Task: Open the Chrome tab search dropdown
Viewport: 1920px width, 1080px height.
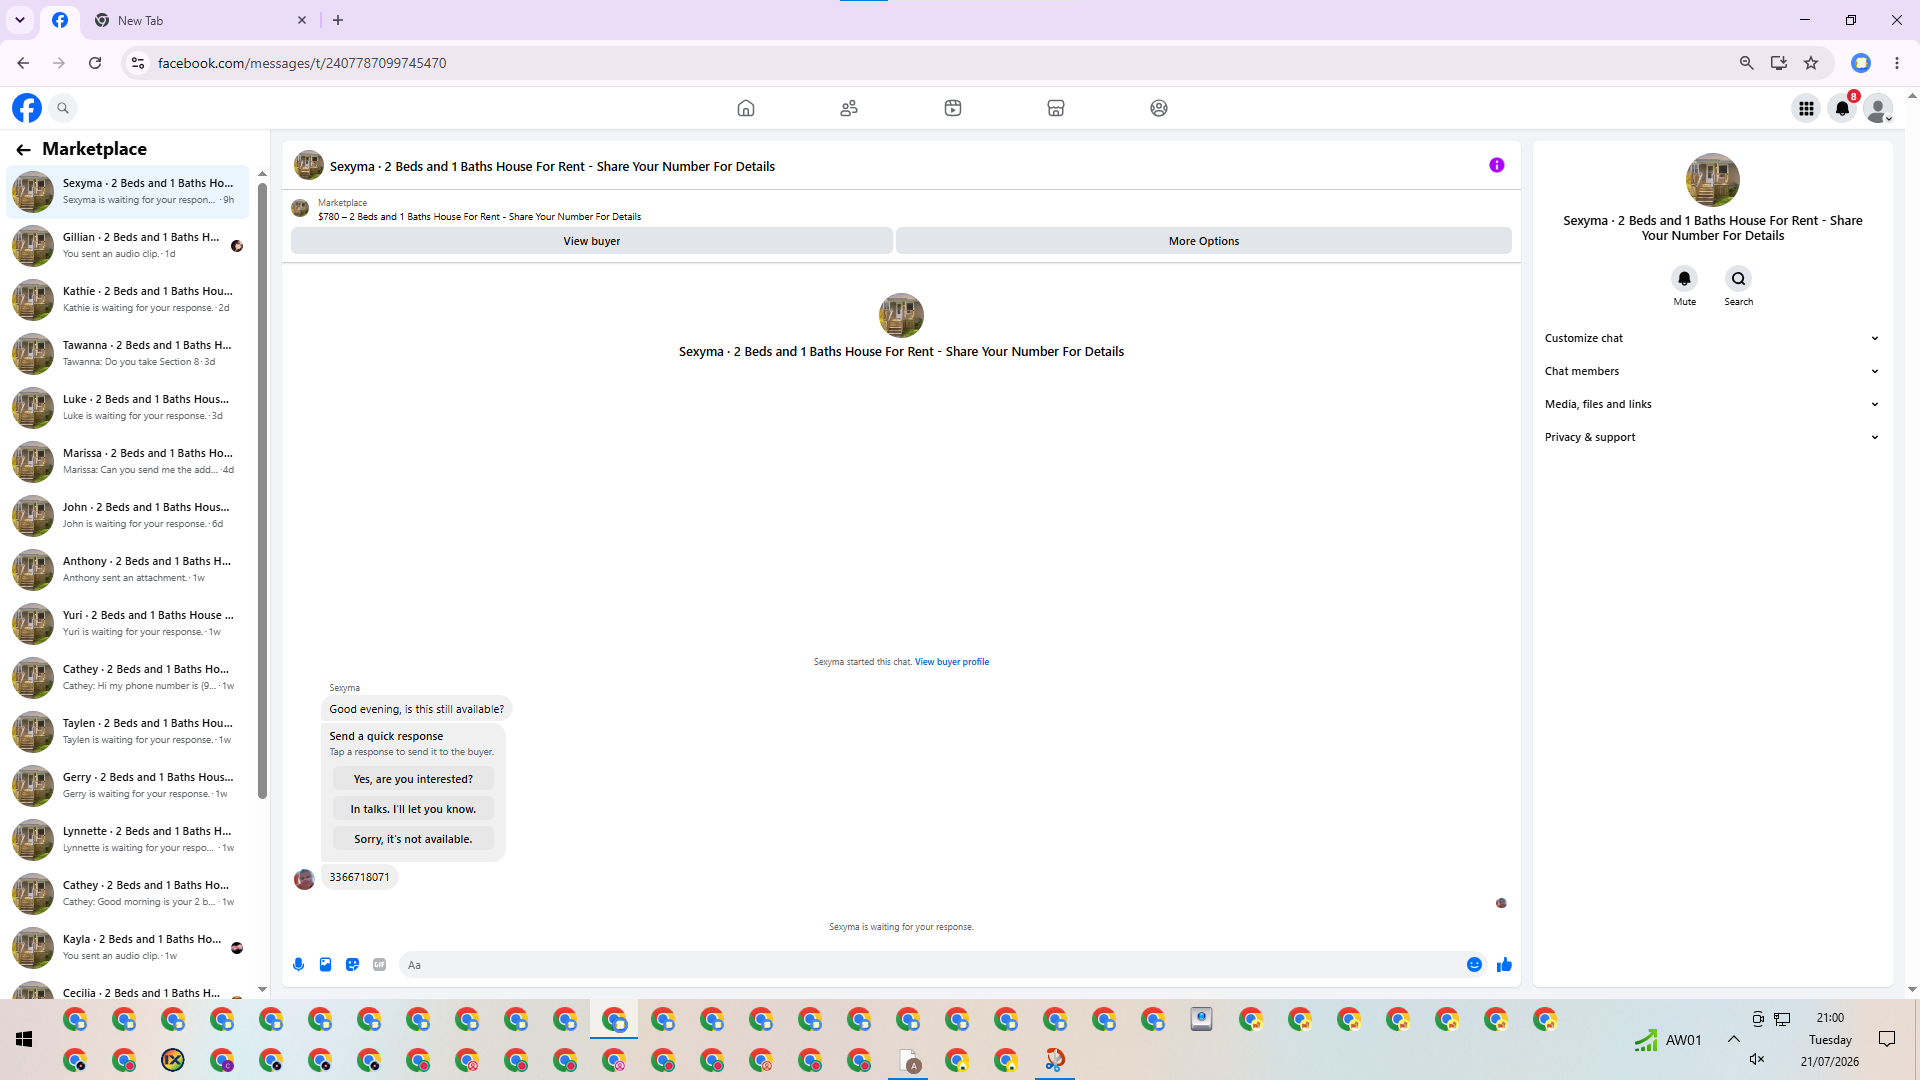Action: (20, 20)
